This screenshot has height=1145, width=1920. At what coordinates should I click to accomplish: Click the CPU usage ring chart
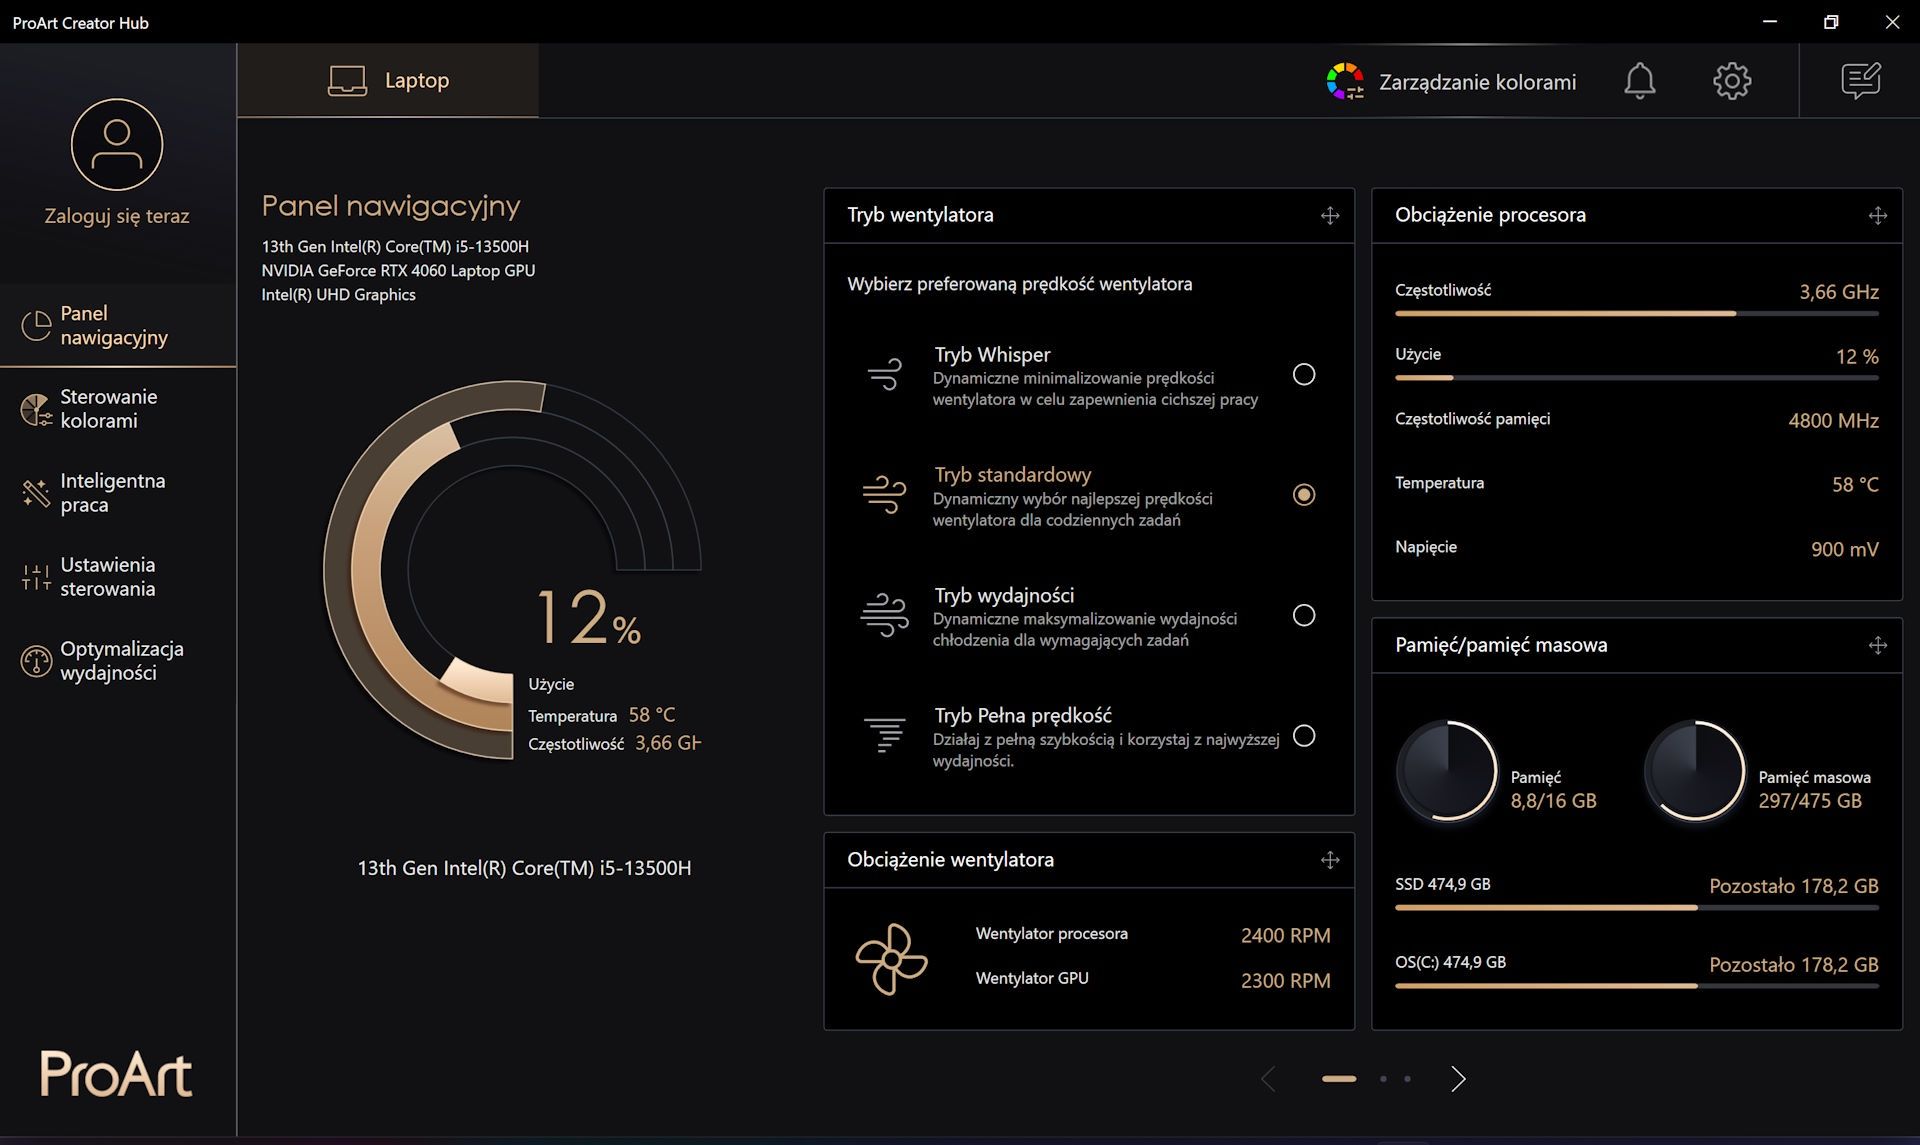512,570
